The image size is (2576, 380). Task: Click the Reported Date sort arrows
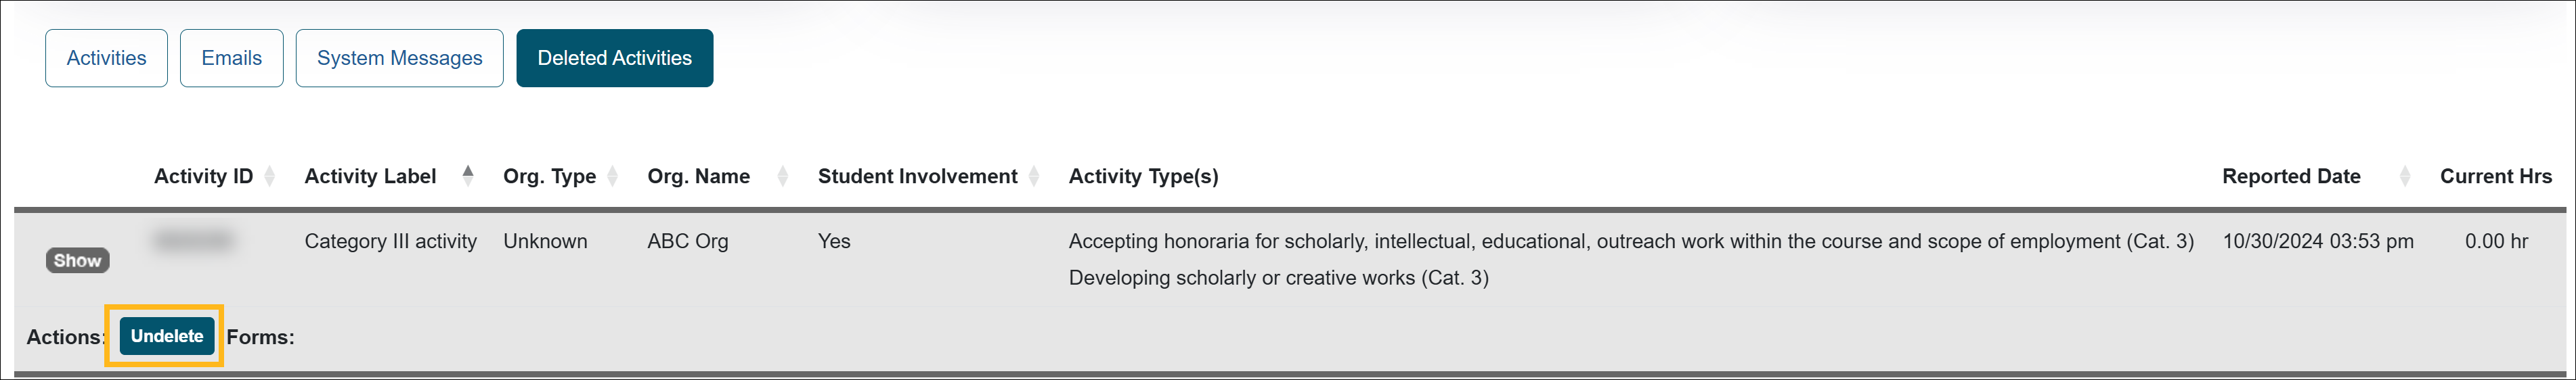[2405, 177]
